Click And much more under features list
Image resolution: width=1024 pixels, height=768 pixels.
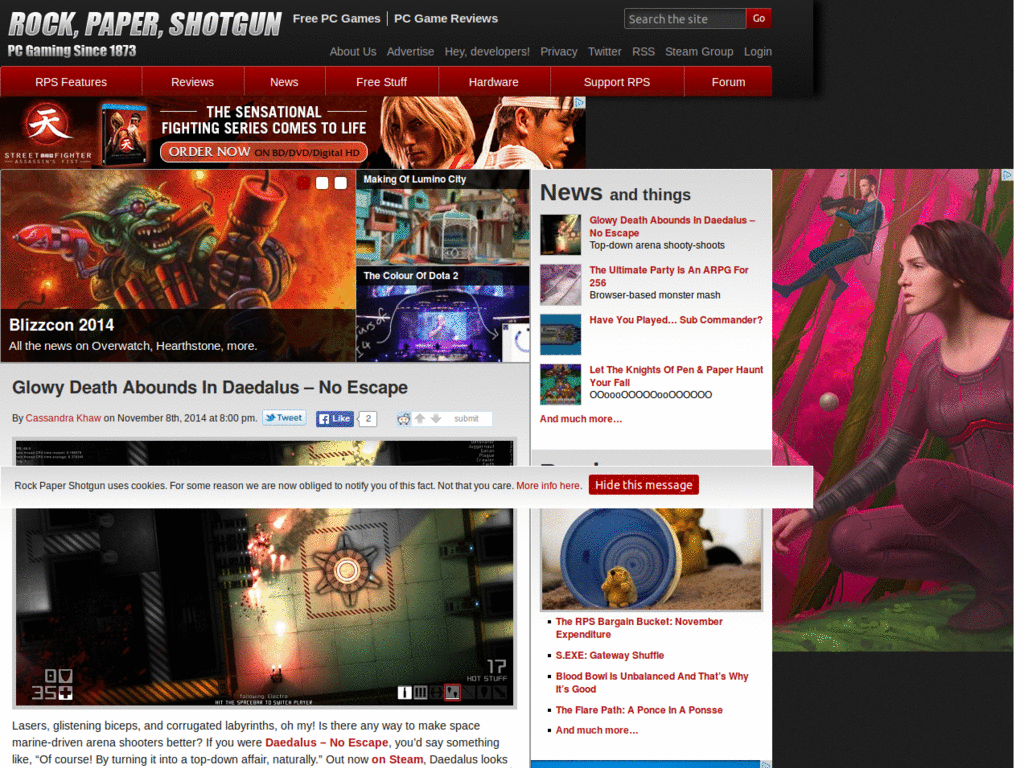coord(597,730)
